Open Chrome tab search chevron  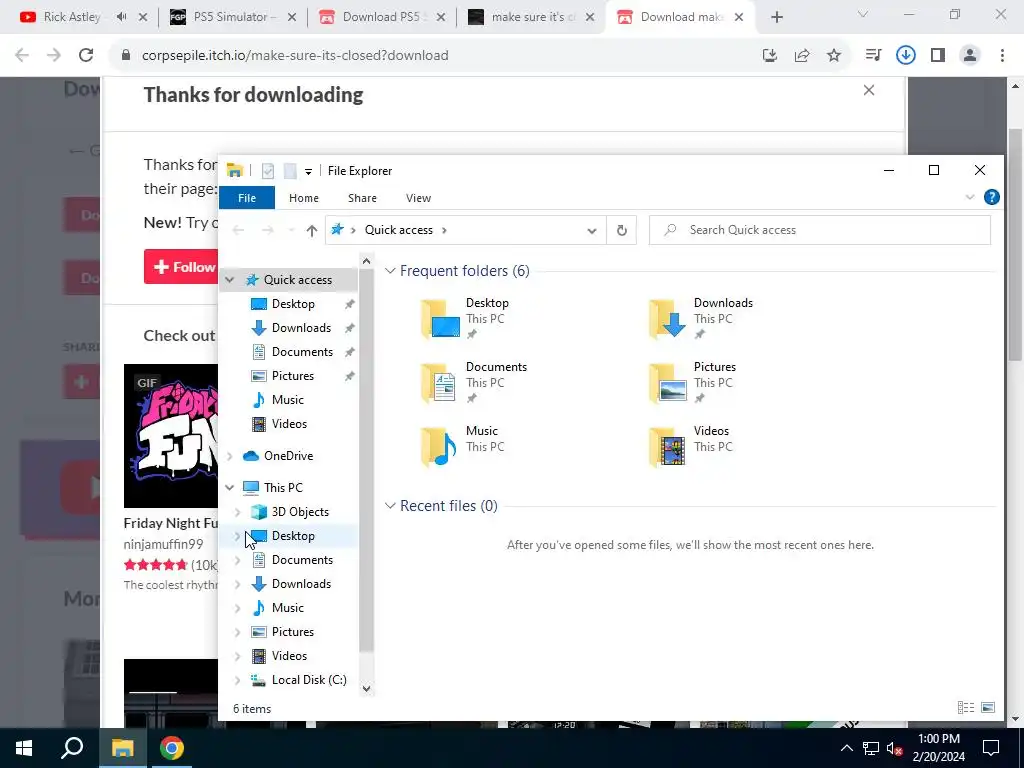(x=863, y=14)
